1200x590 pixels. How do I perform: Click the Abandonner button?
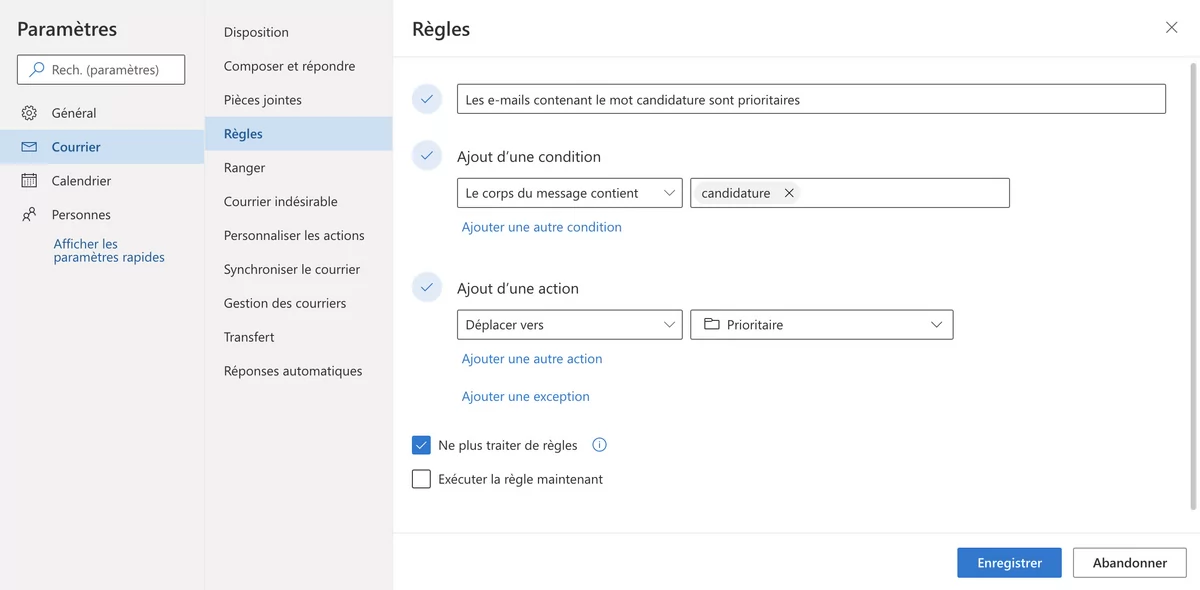1130,563
